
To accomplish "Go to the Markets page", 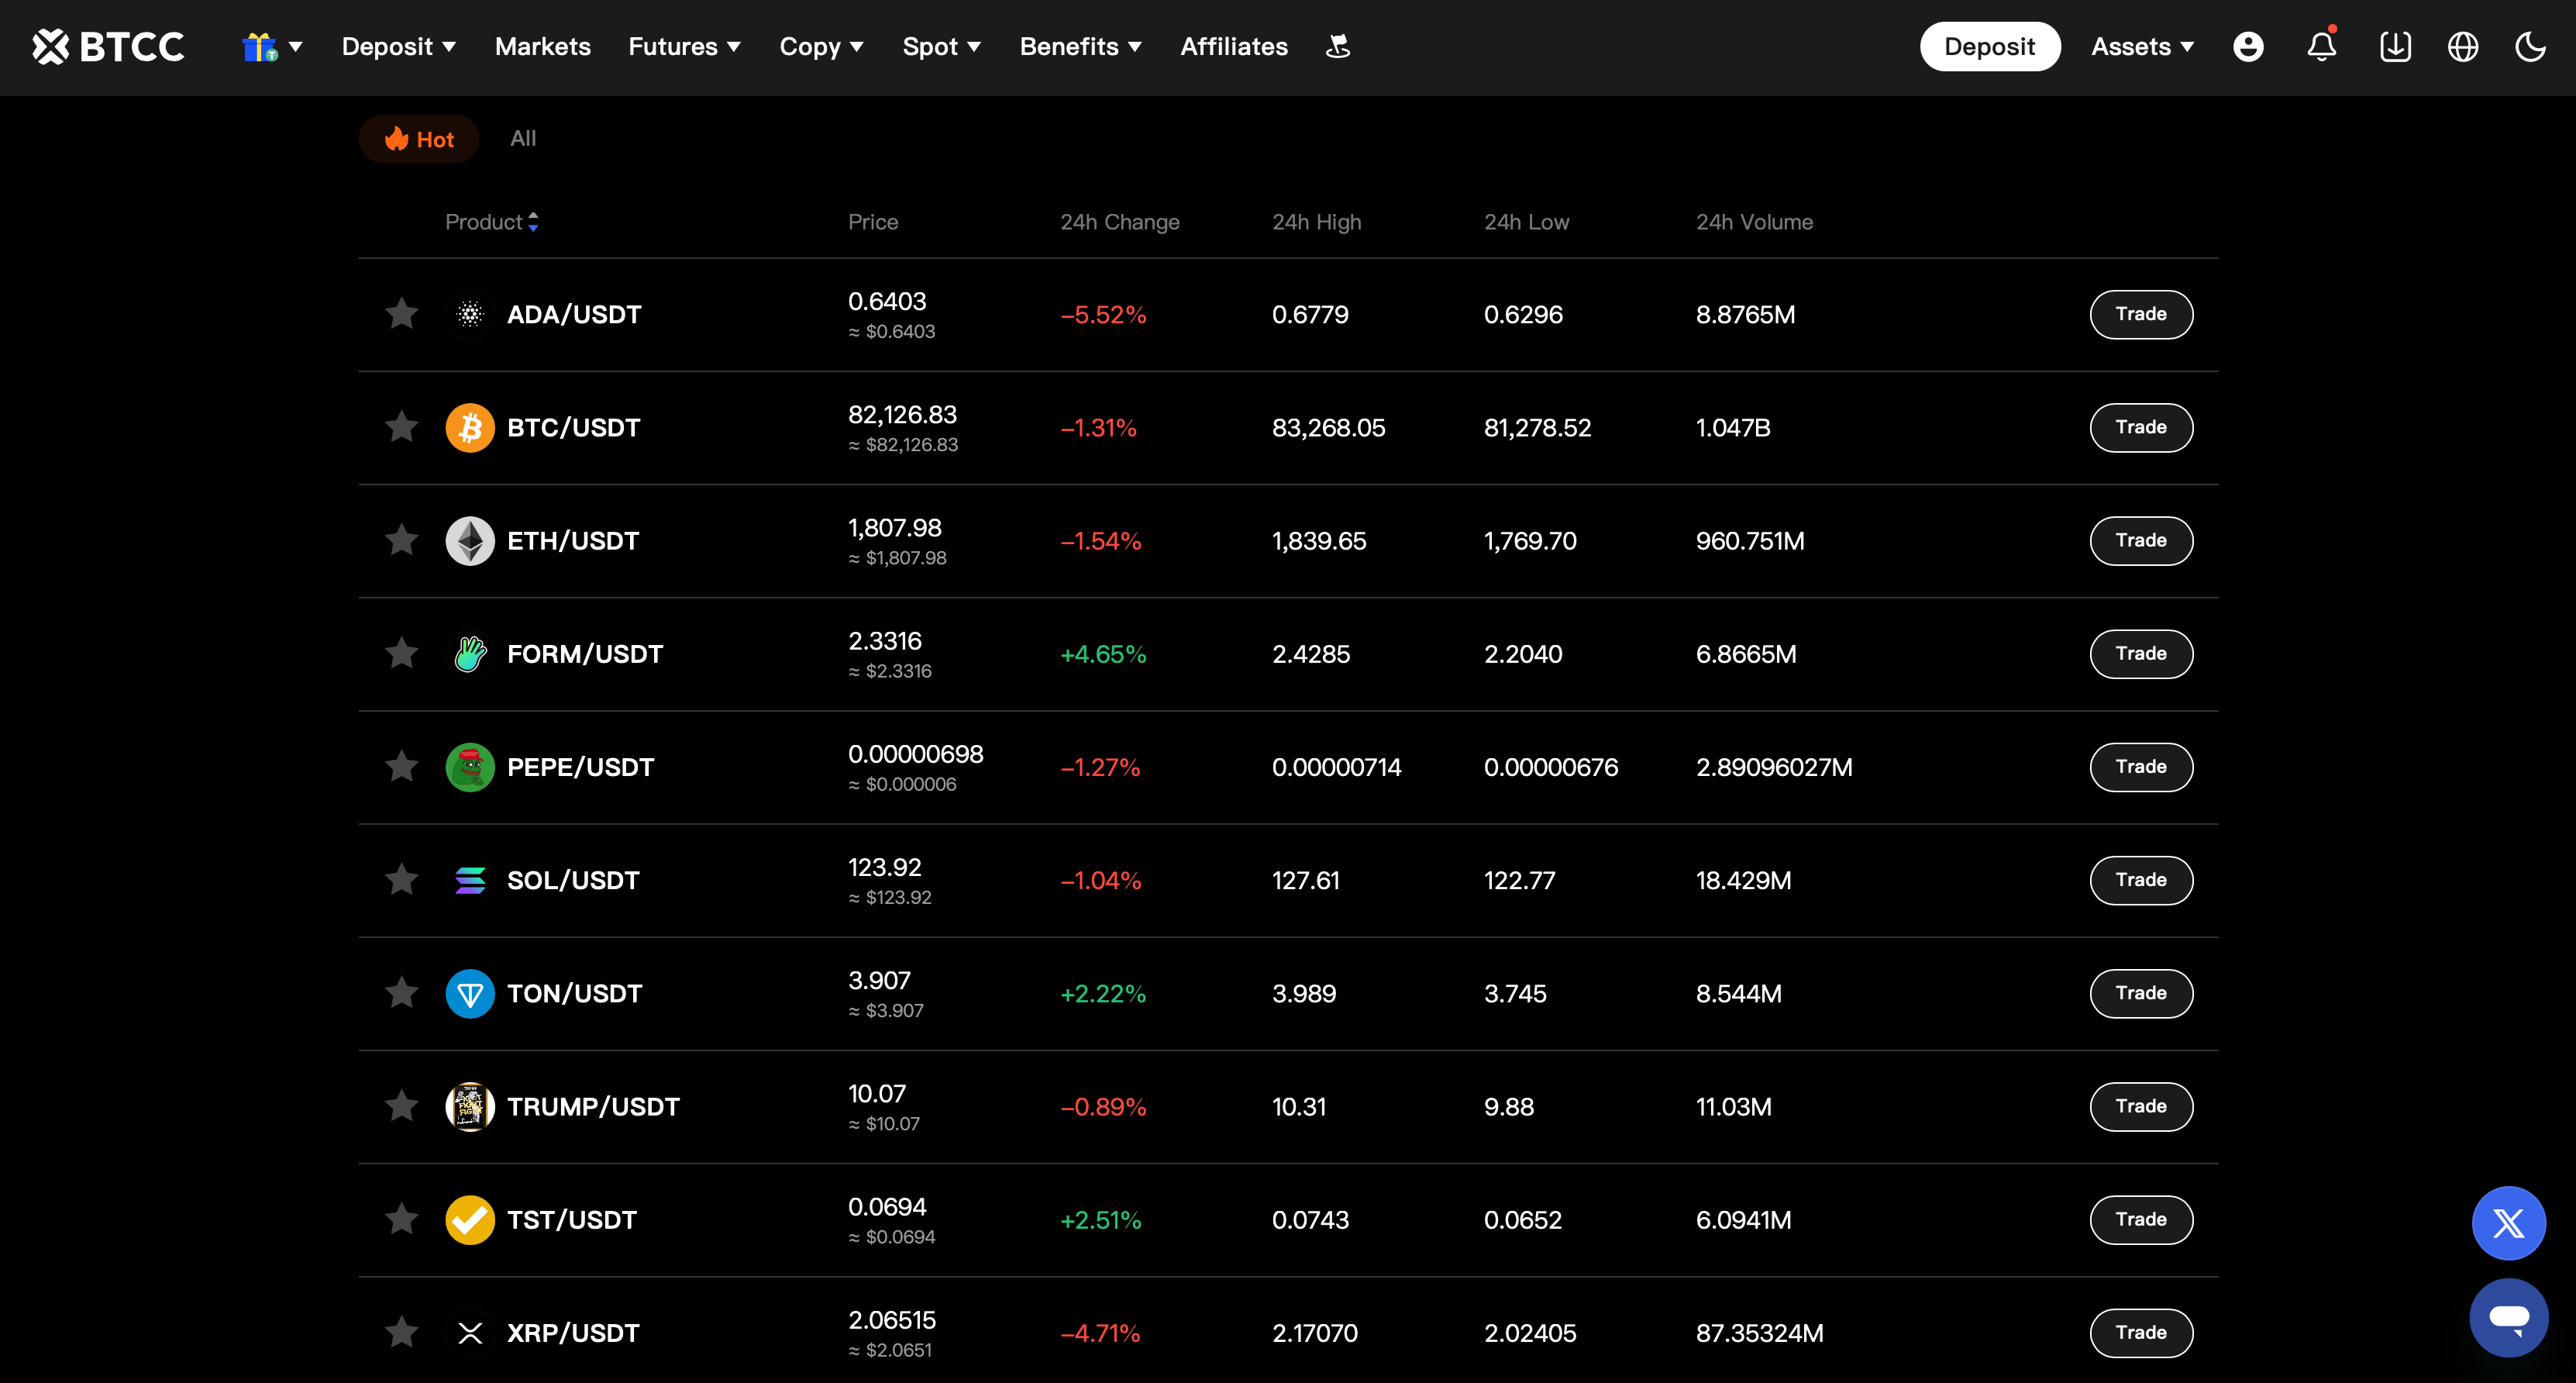I will pyautogui.click(x=542, y=46).
